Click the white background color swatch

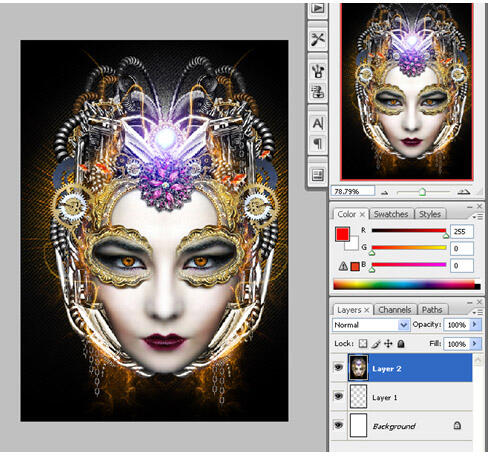pos(353,245)
